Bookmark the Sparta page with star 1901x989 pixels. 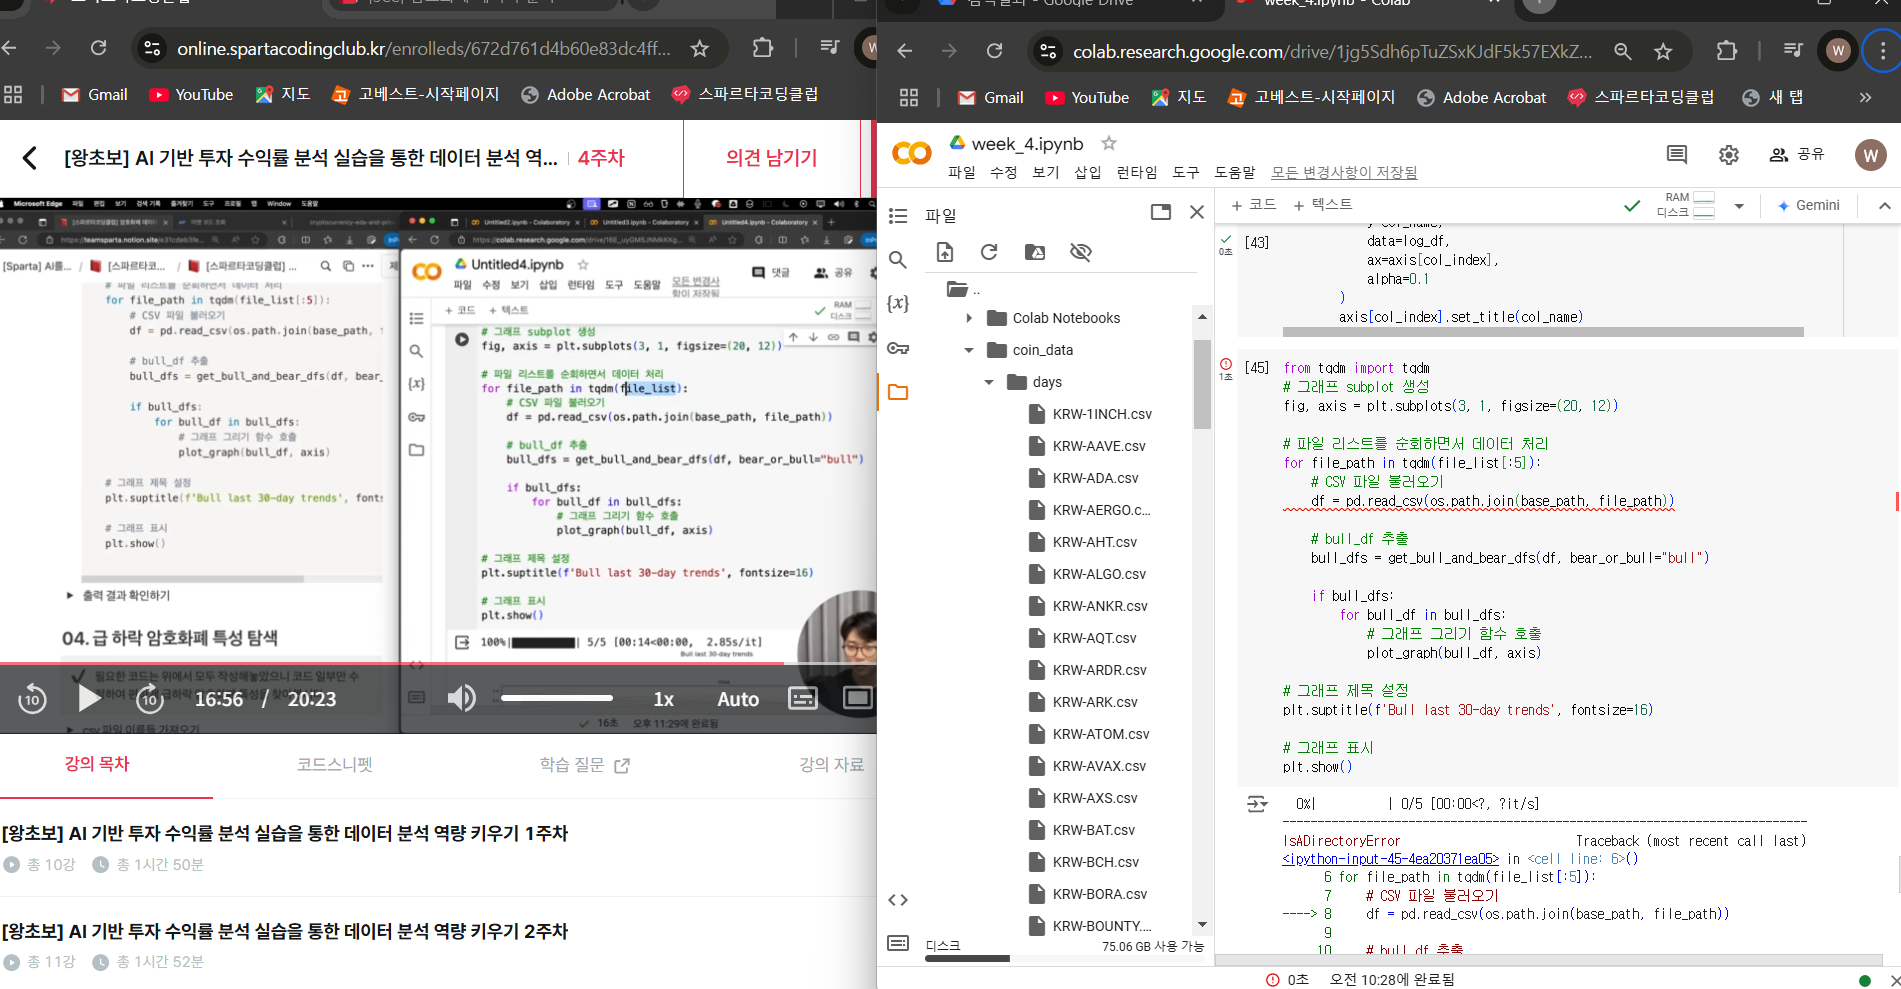(x=700, y=48)
